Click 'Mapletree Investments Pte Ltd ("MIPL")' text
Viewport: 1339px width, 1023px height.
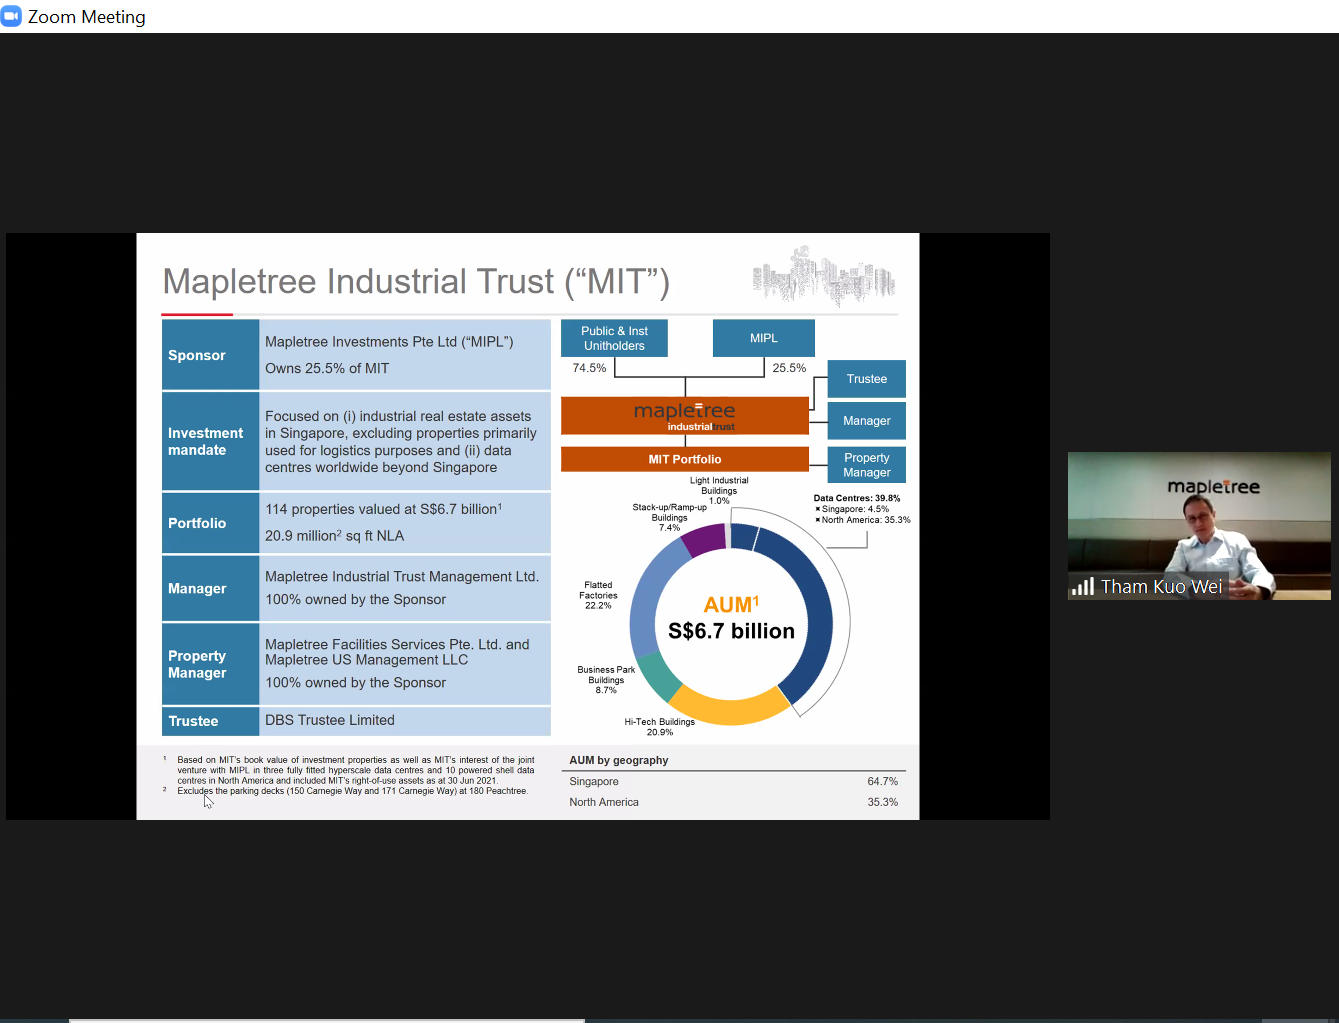coord(389,342)
